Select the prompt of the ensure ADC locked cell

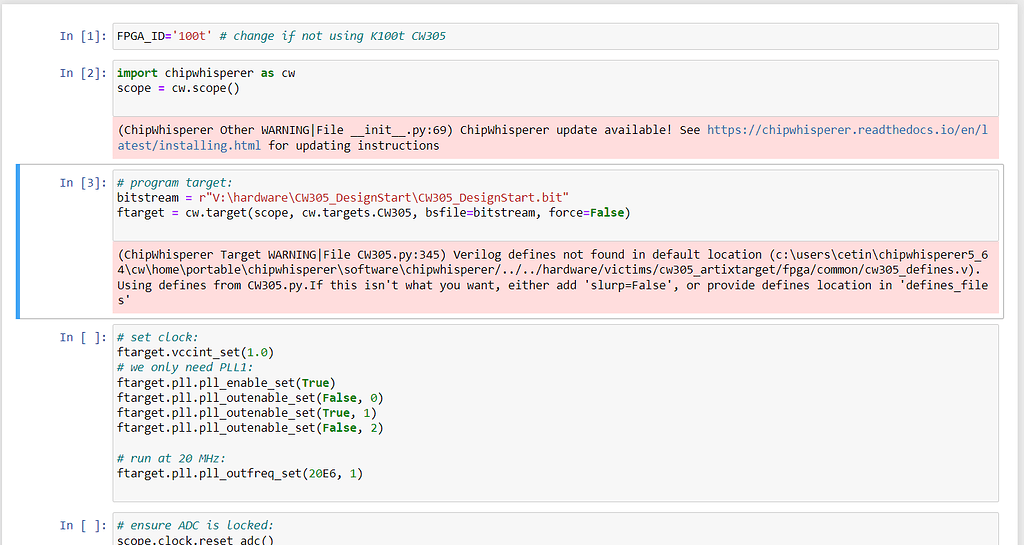tap(80, 525)
